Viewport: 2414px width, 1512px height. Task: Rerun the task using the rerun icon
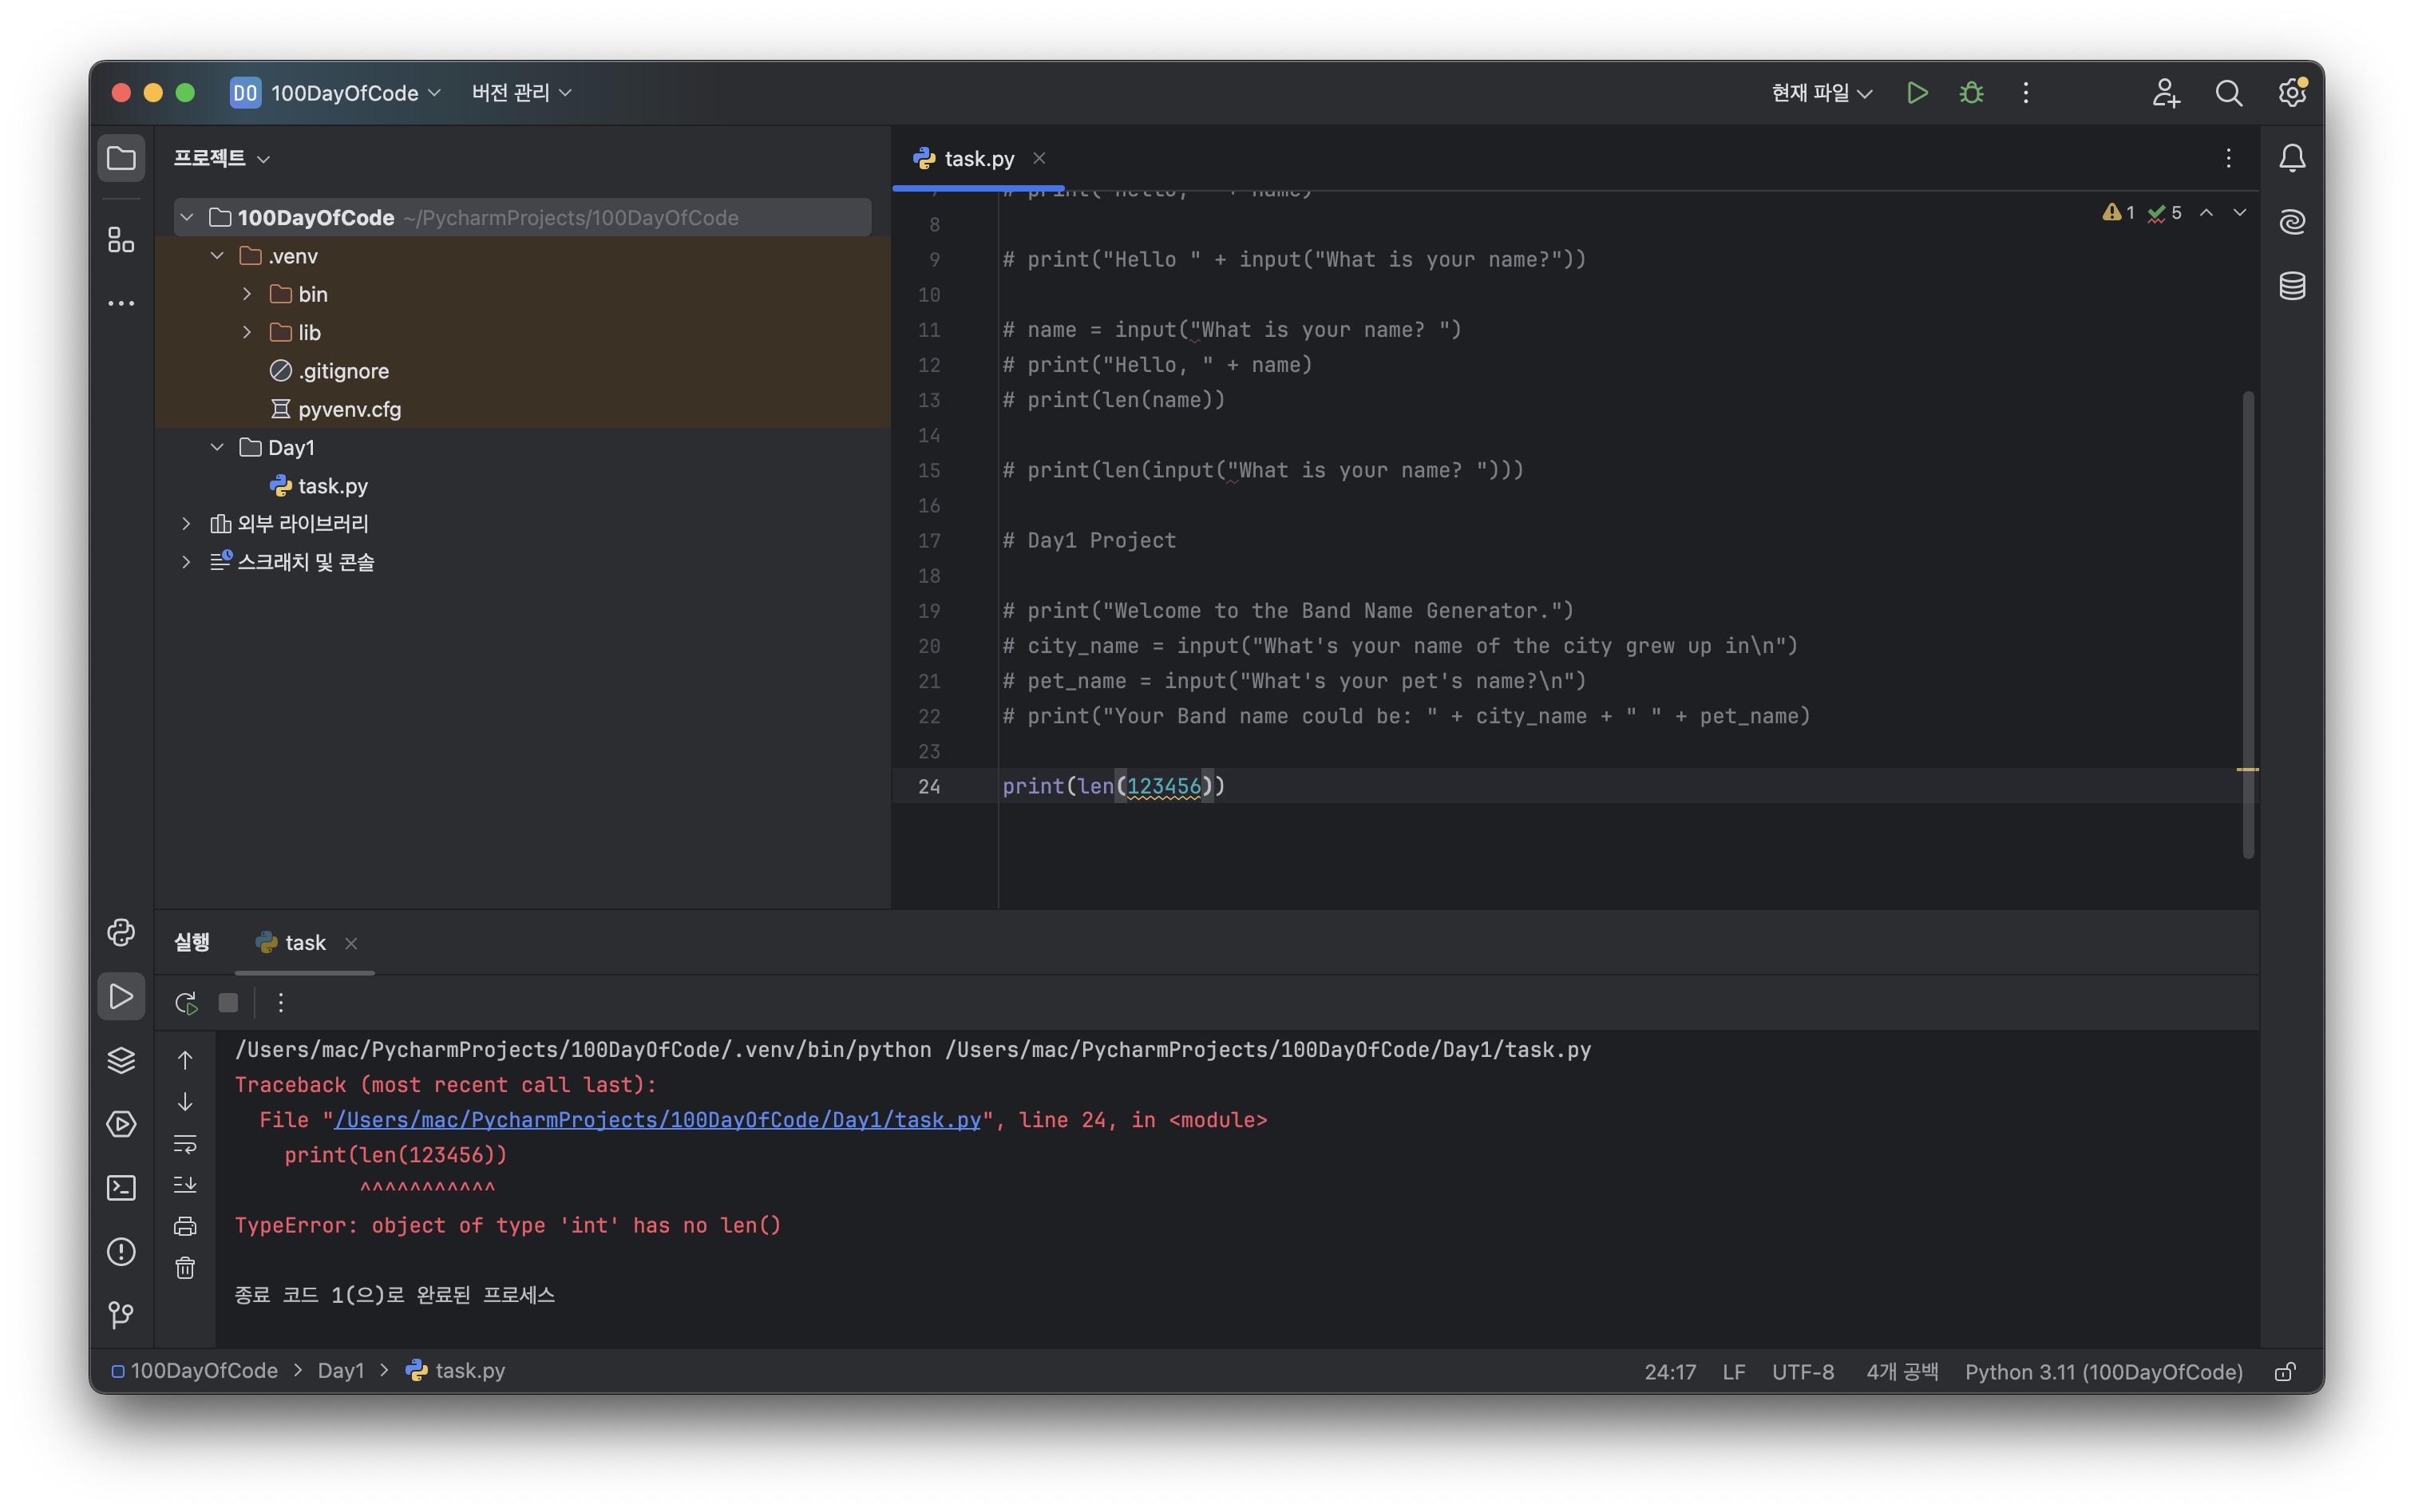186,1003
